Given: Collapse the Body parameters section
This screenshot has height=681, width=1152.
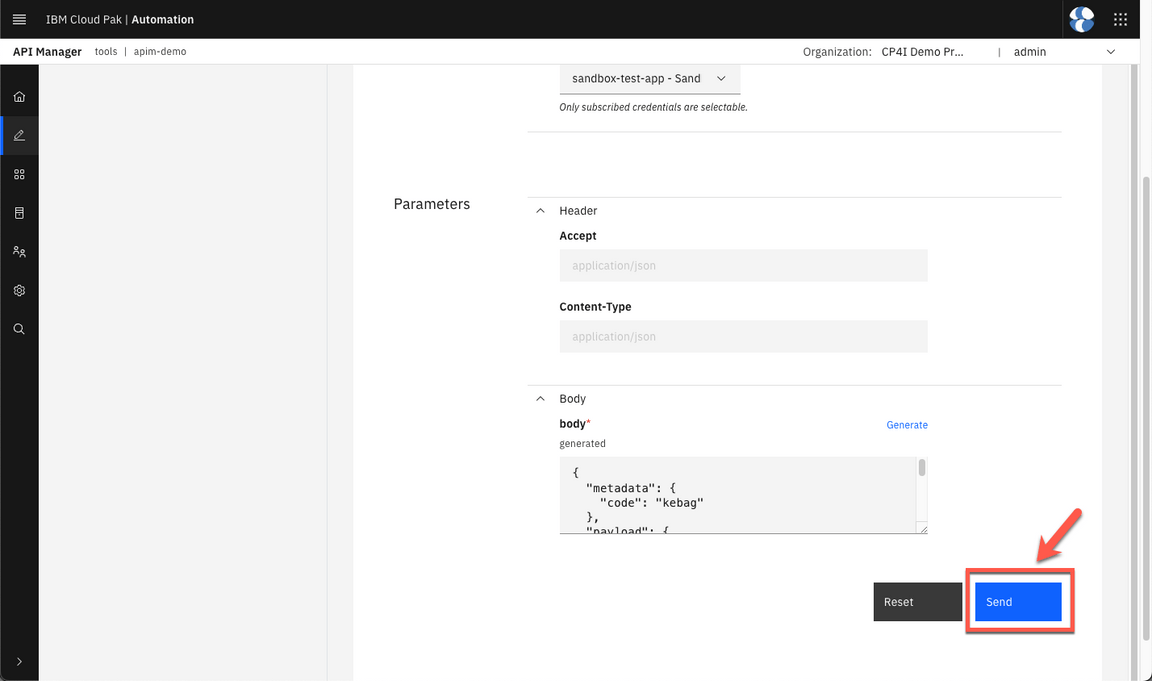Looking at the screenshot, I should [x=541, y=399].
